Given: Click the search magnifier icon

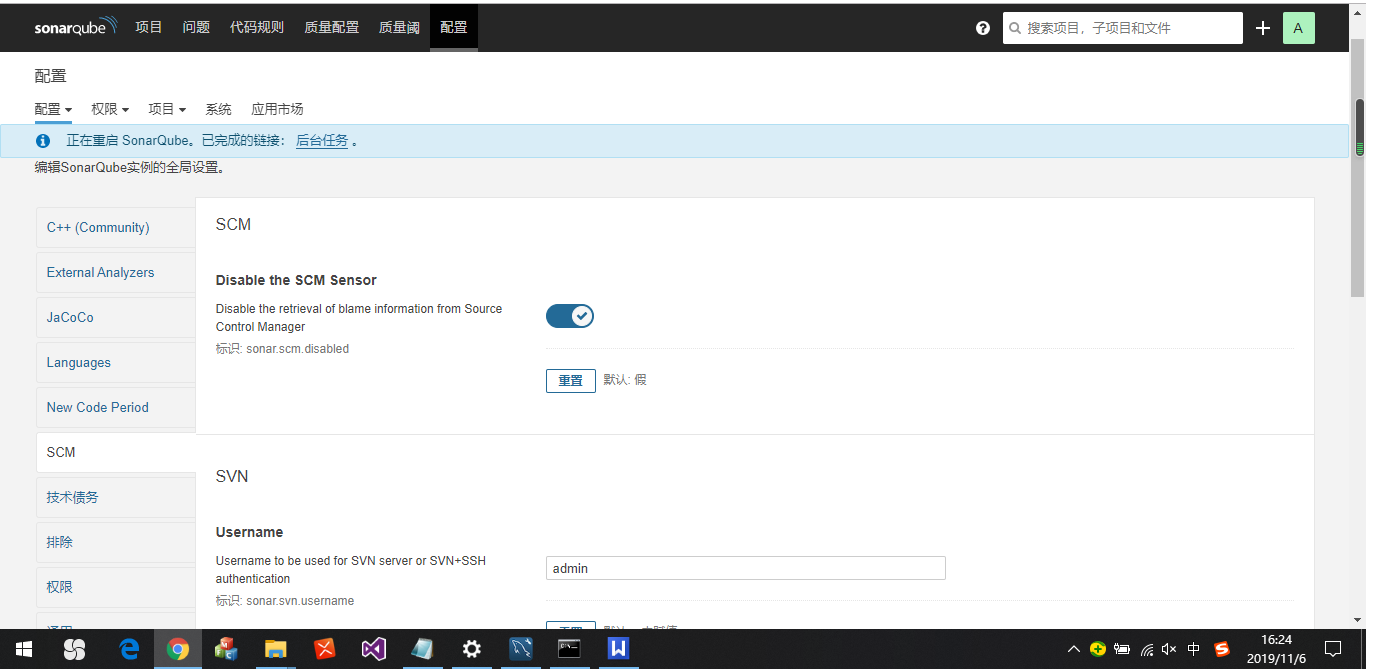Looking at the screenshot, I should point(1015,28).
